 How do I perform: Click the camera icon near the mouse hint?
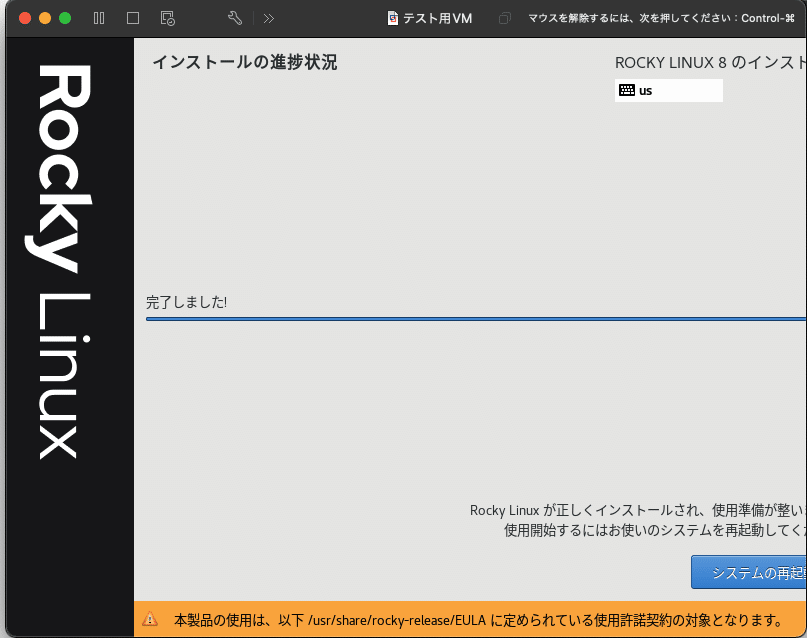[505, 18]
